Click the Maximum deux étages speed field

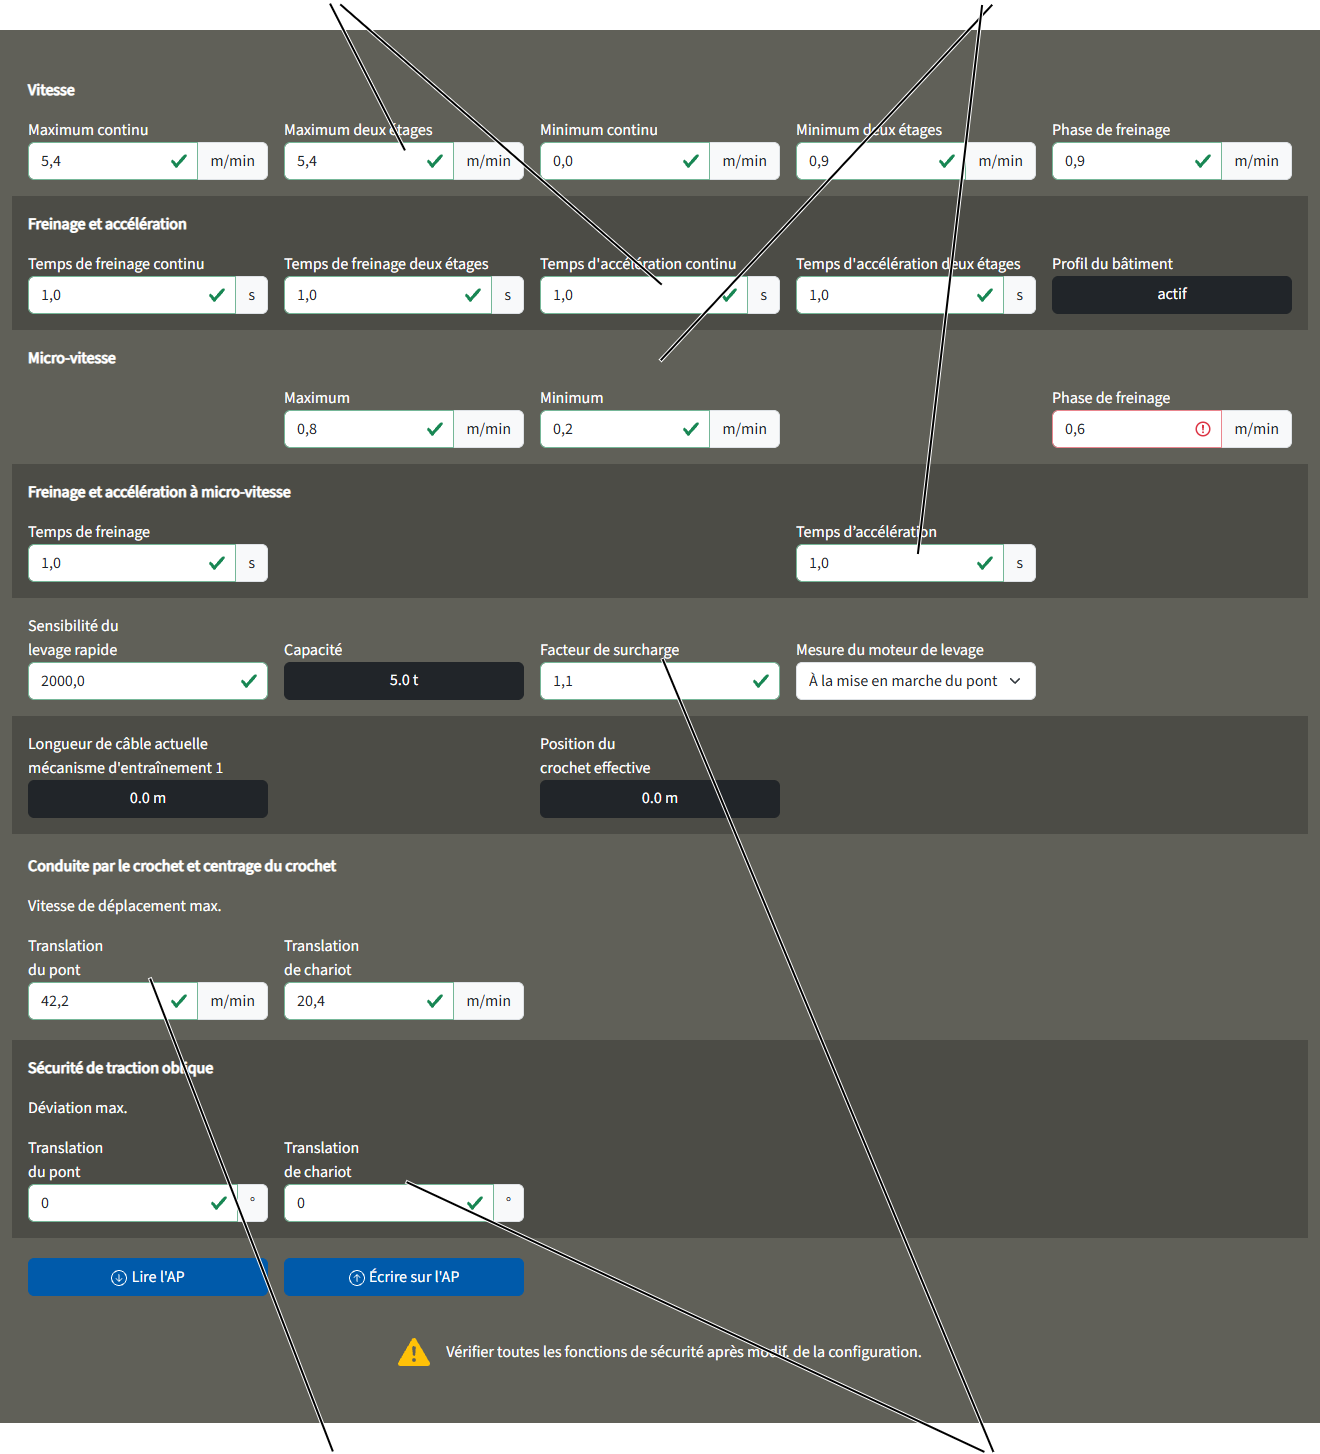369,161
